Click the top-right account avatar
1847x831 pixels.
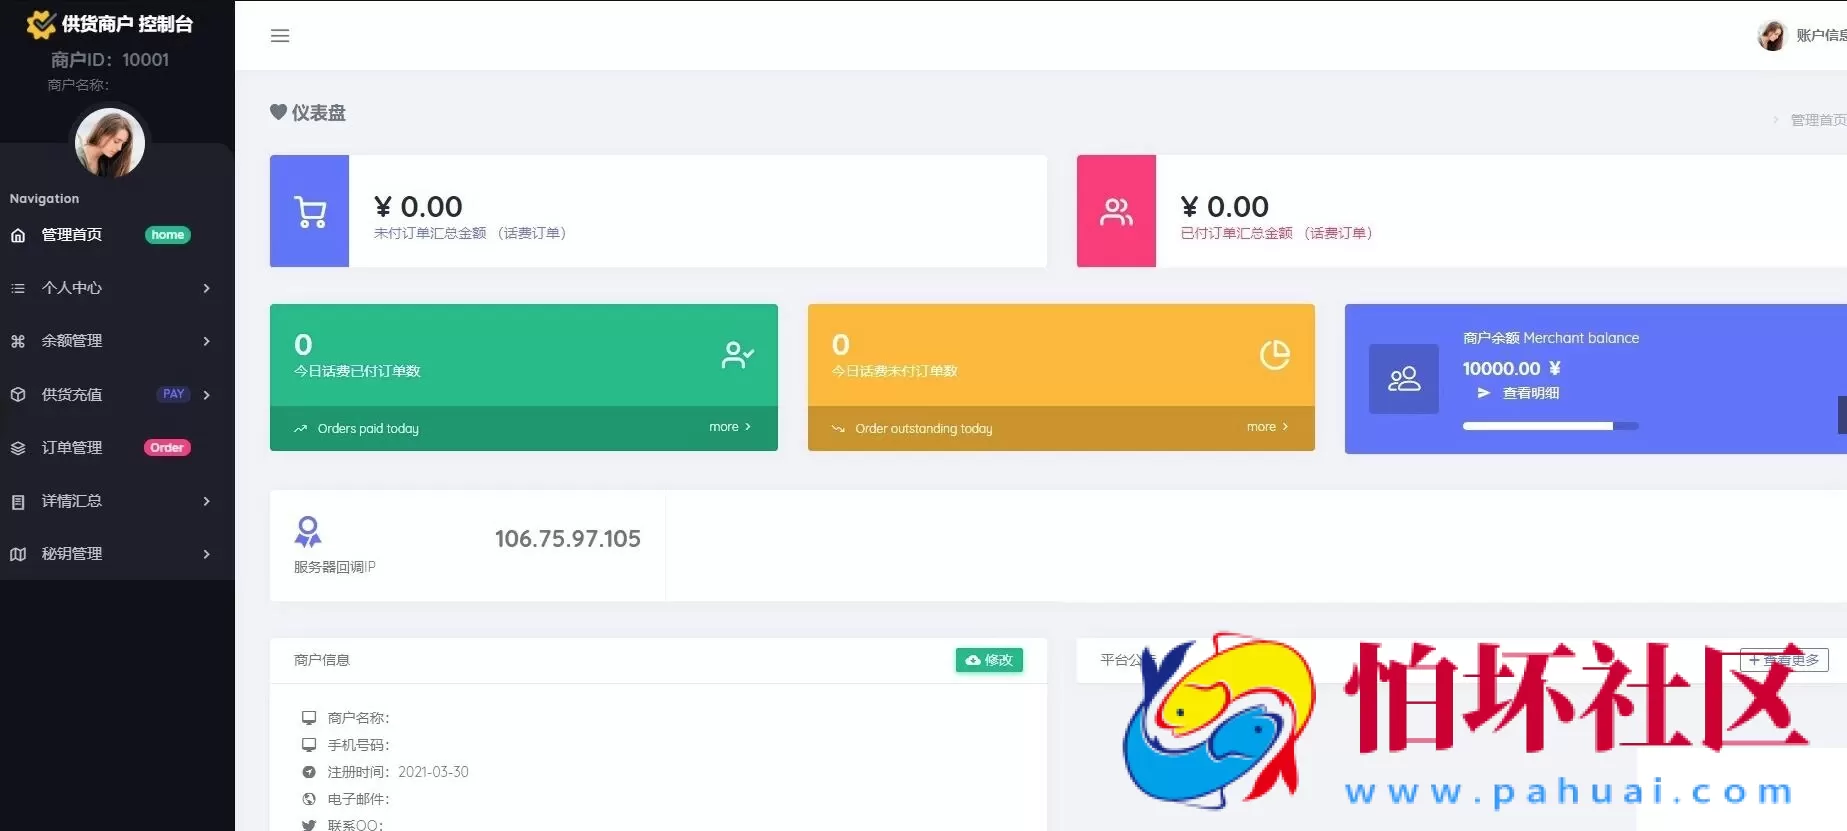point(1771,36)
